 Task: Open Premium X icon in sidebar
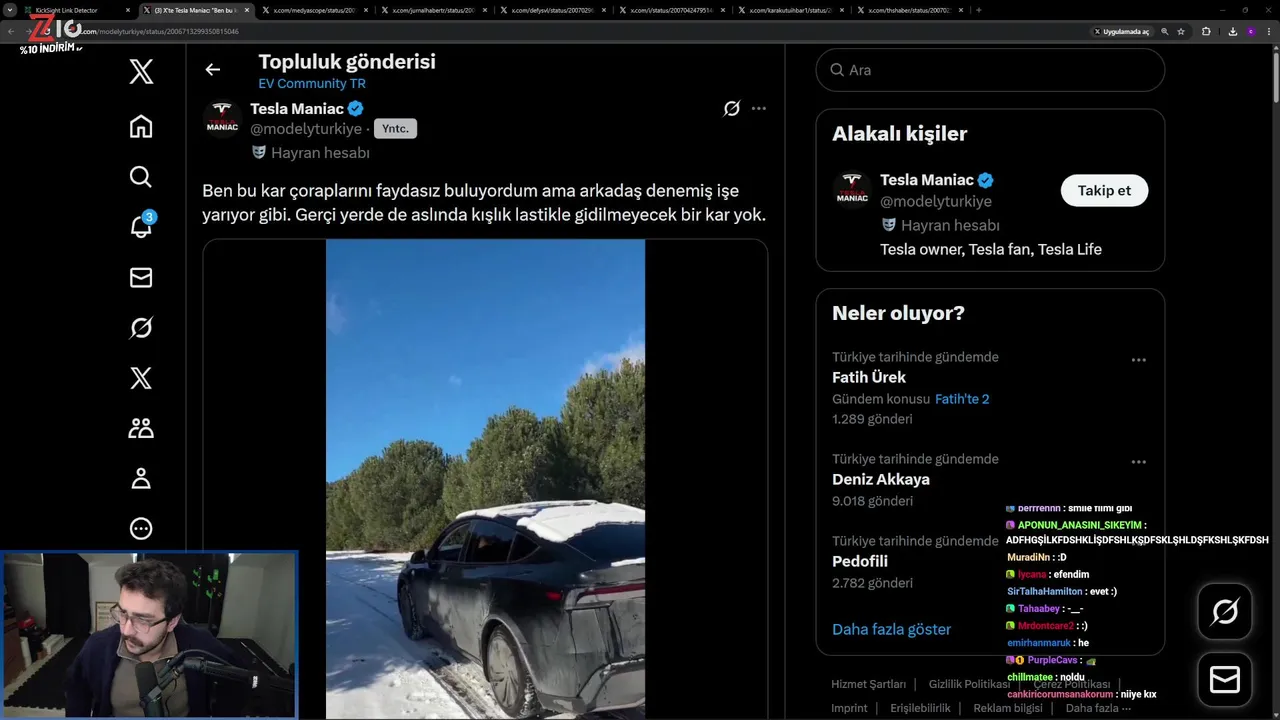141,377
